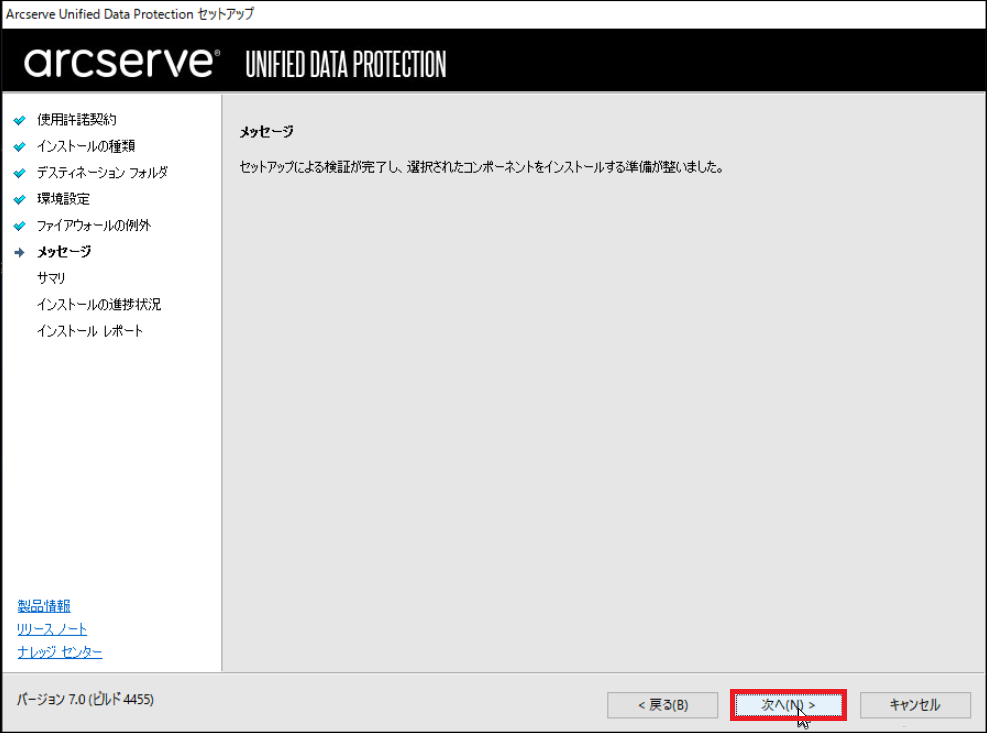Click the セットアップによる検証が完了し message text
Image resolution: width=987 pixels, height=733 pixels.
pyautogui.click(x=482, y=167)
